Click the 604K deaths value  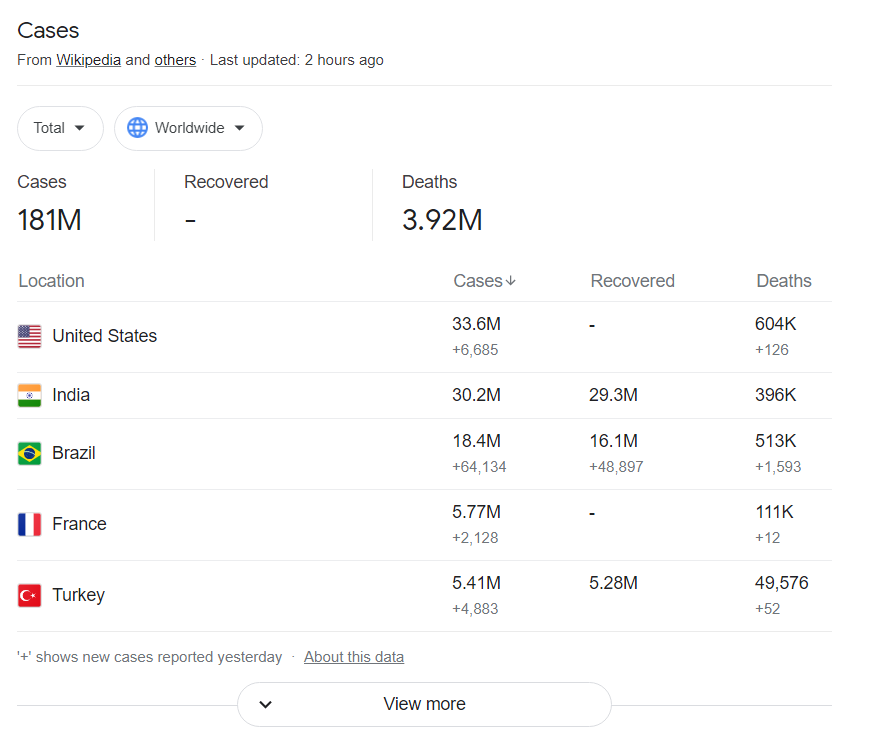point(775,324)
